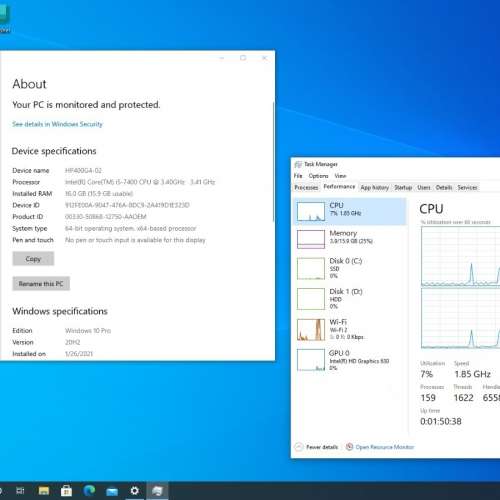Image resolution: width=500 pixels, height=500 pixels.
Task: Switch to the App history tab
Action: [375, 188]
